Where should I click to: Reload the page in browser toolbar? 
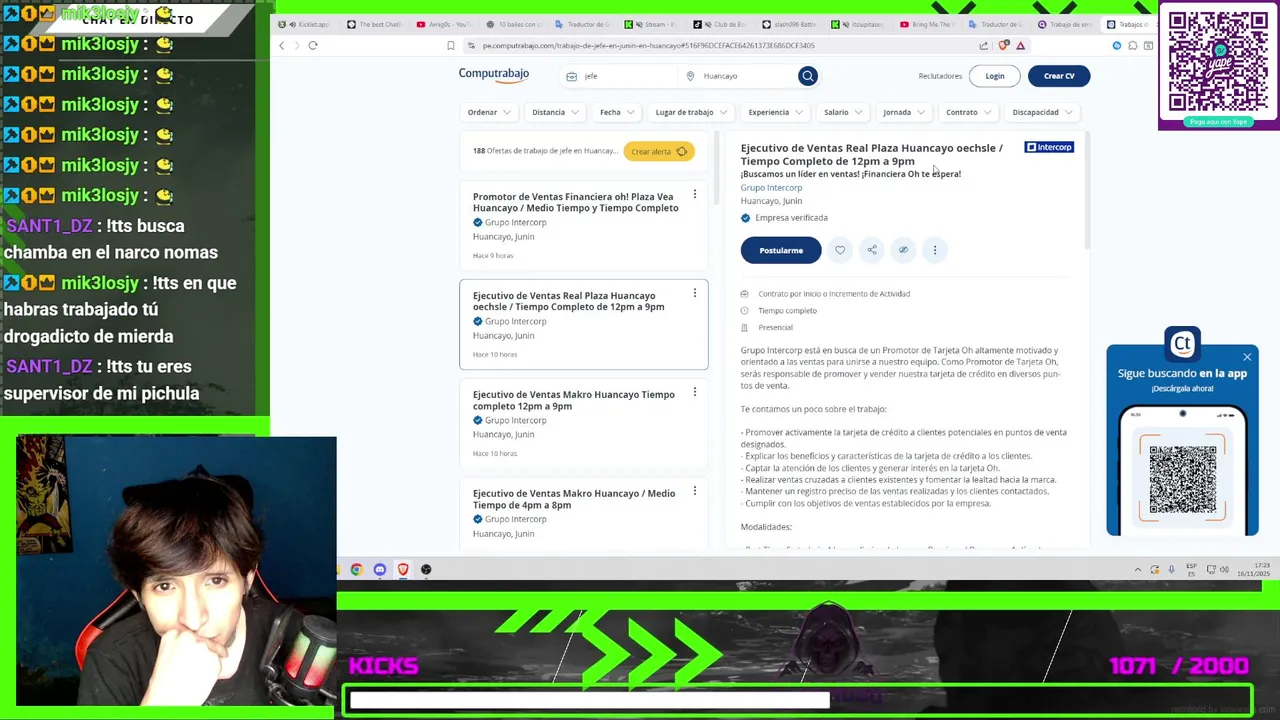(x=313, y=45)
